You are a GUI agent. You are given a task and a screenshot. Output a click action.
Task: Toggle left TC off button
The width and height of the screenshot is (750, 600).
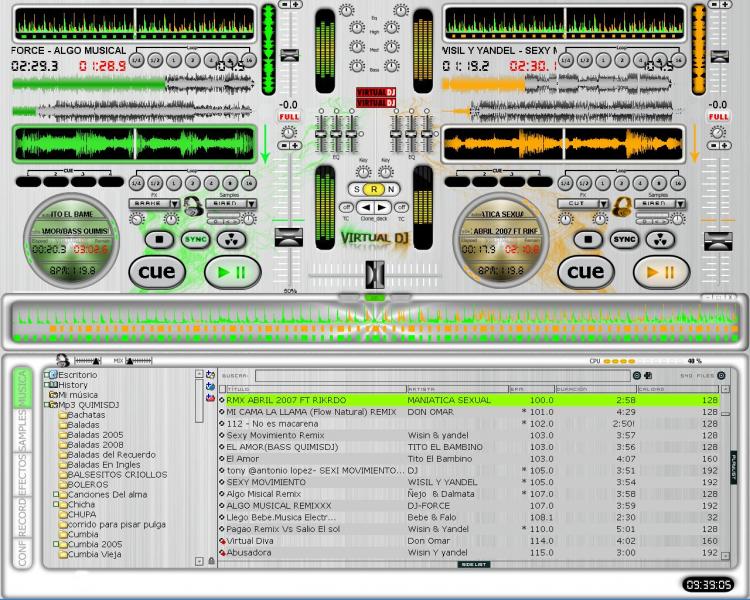[x=346, y=207]
